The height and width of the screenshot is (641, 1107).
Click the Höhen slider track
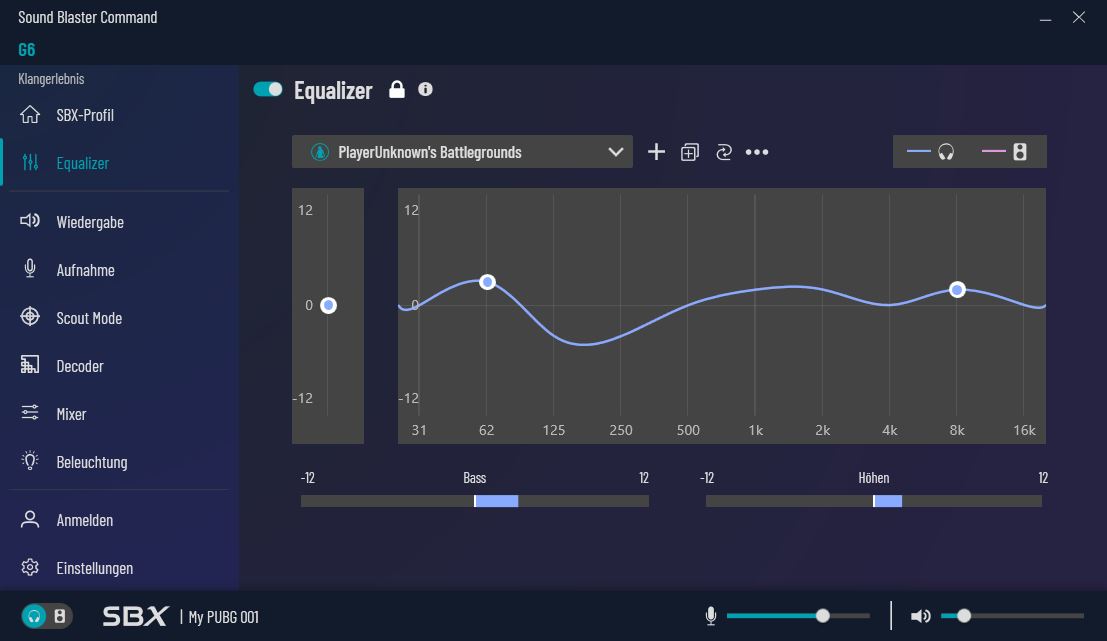click(x=873, y=501)
